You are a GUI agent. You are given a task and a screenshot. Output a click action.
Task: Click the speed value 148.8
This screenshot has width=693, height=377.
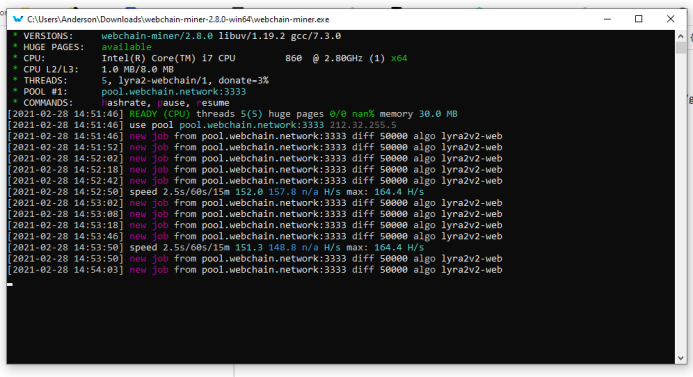[282, 248]
